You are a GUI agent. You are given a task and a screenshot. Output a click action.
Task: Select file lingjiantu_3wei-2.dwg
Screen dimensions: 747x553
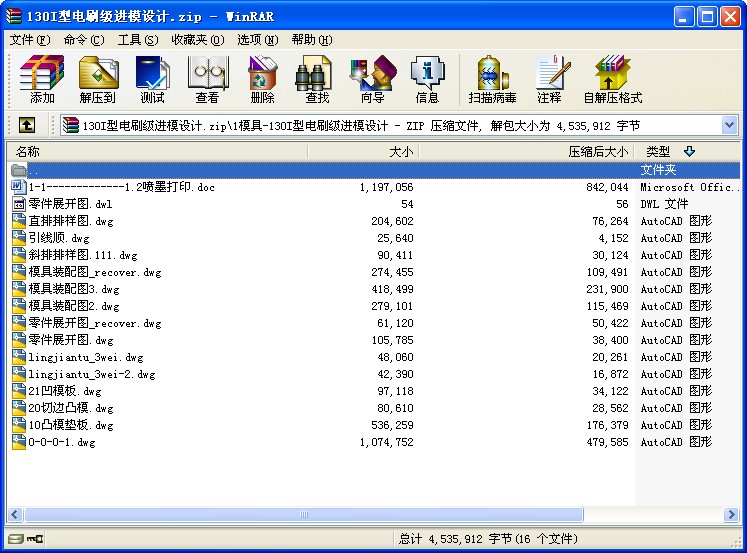tap(92, 374)
